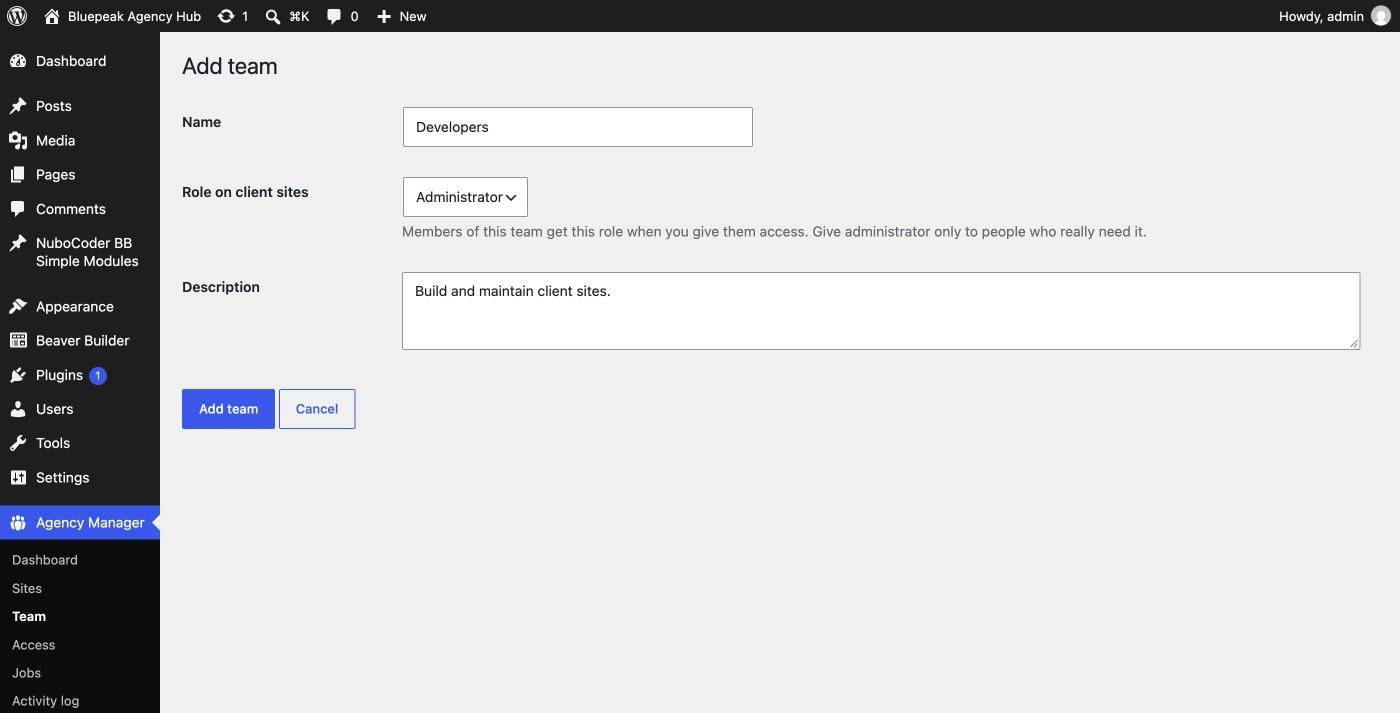The image size is (1400, 713).
Task: Visit the Bluepeak Agency Hub site link
Action: tap(134, 16)
